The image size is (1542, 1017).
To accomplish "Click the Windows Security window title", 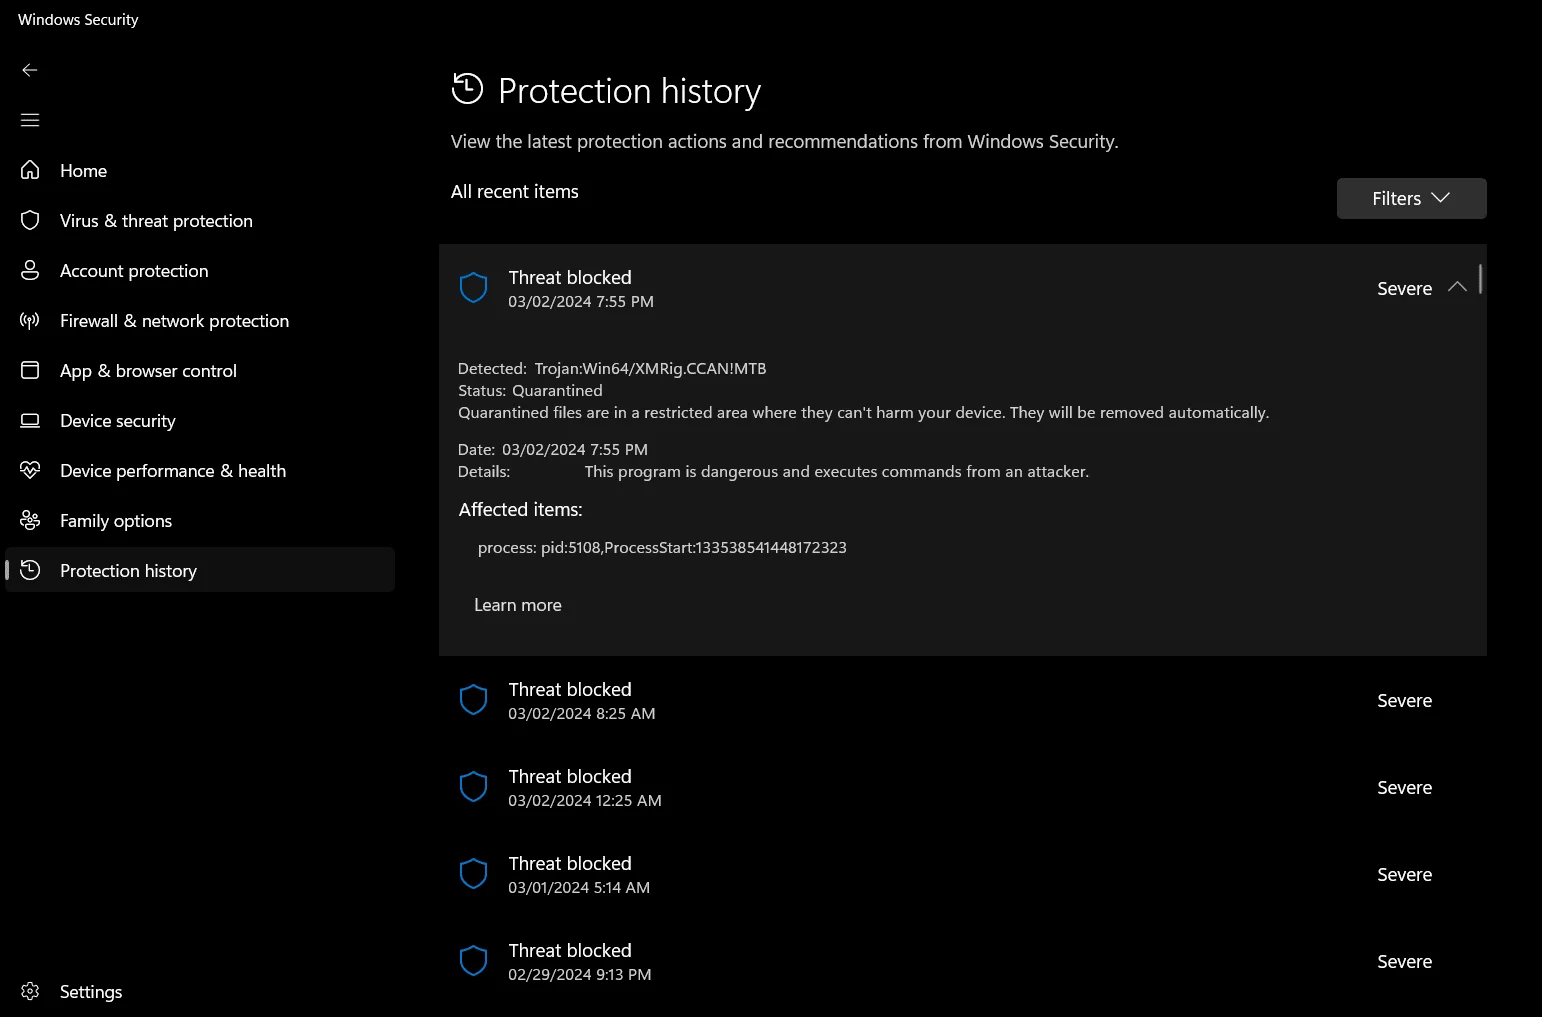I will (x=78, y=19).
